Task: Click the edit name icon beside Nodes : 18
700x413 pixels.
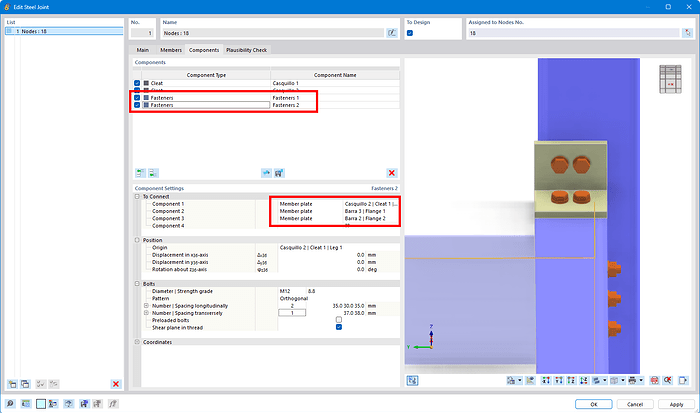Action: click(x=392, y=33)
